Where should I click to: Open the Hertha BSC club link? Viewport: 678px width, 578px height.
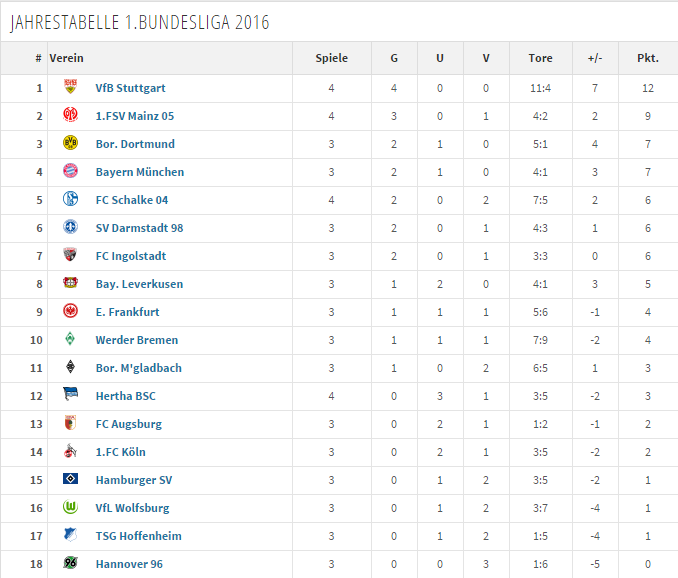pos(125,396)
